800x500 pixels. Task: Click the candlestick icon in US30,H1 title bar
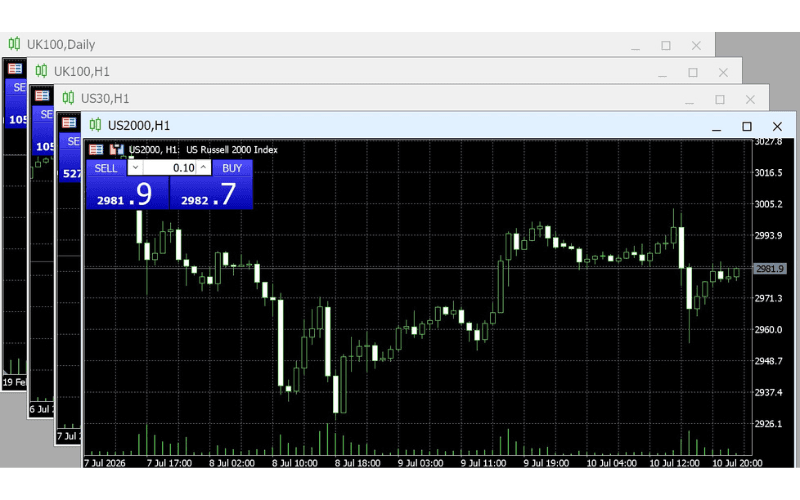pos(68,97)
